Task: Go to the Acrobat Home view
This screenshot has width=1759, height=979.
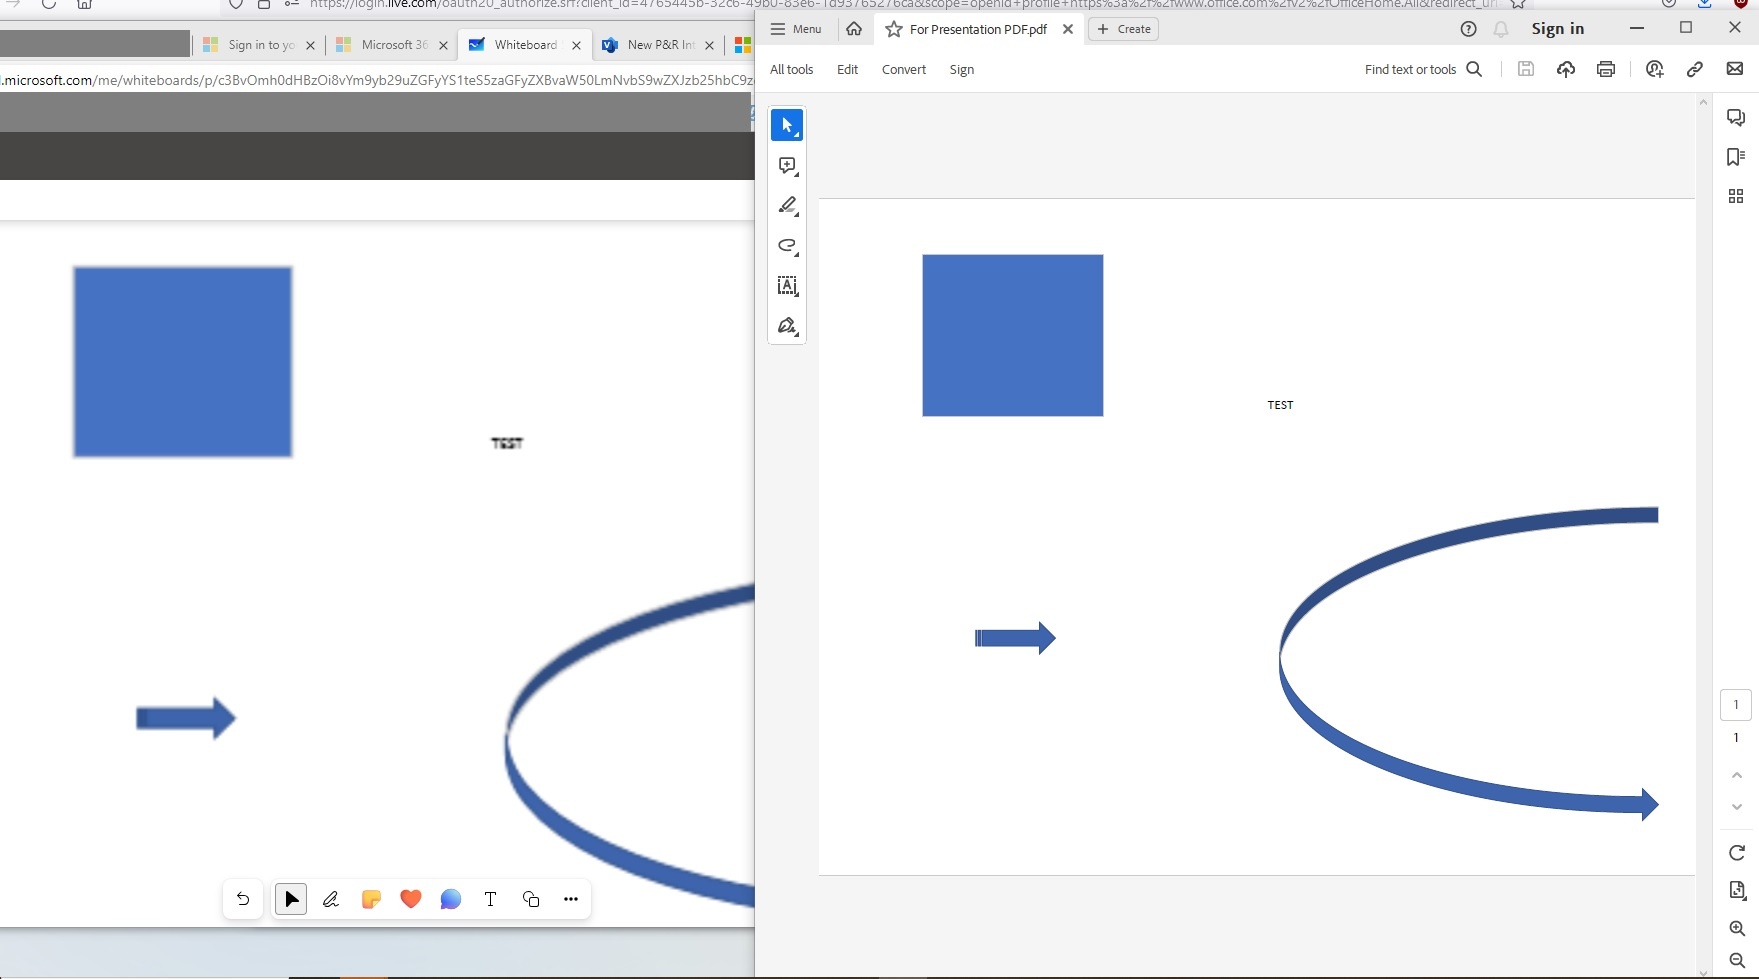Action: pyautogui.click(x=854, y=29)
